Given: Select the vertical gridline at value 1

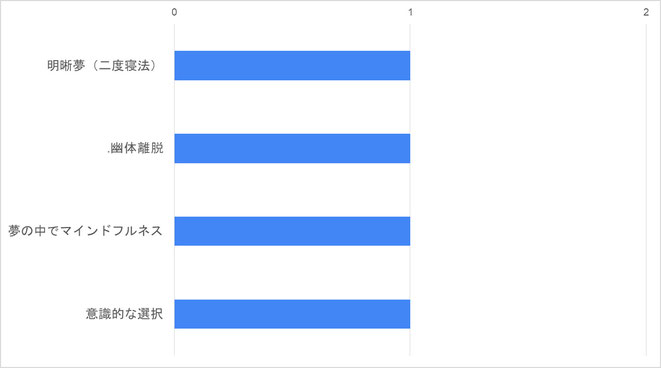Looking at the screenshot, I should pyautogui.click(x=410, y=190).
